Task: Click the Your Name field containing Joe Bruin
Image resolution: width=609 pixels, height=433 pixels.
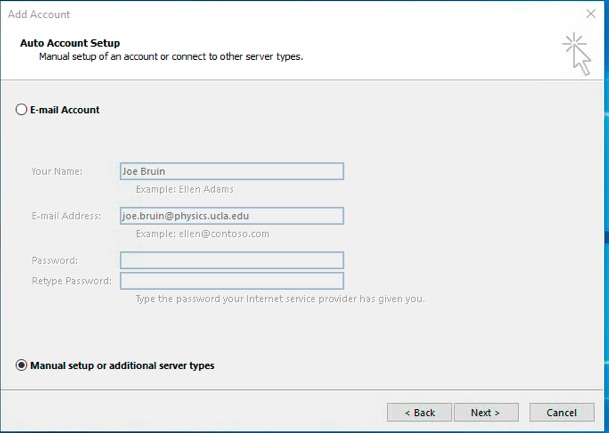Action: [x=232, y=171]
